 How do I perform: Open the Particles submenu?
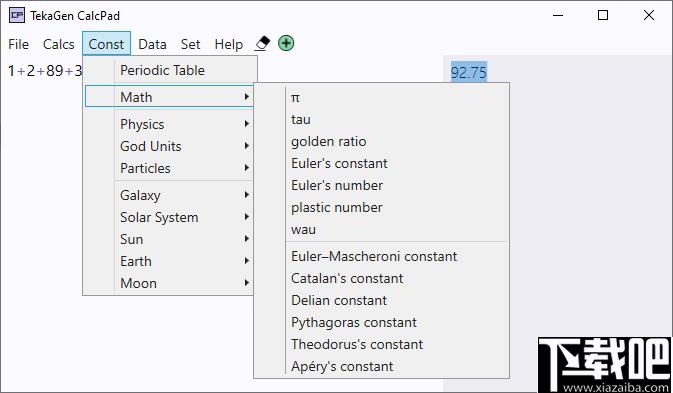tap(170, 168)
